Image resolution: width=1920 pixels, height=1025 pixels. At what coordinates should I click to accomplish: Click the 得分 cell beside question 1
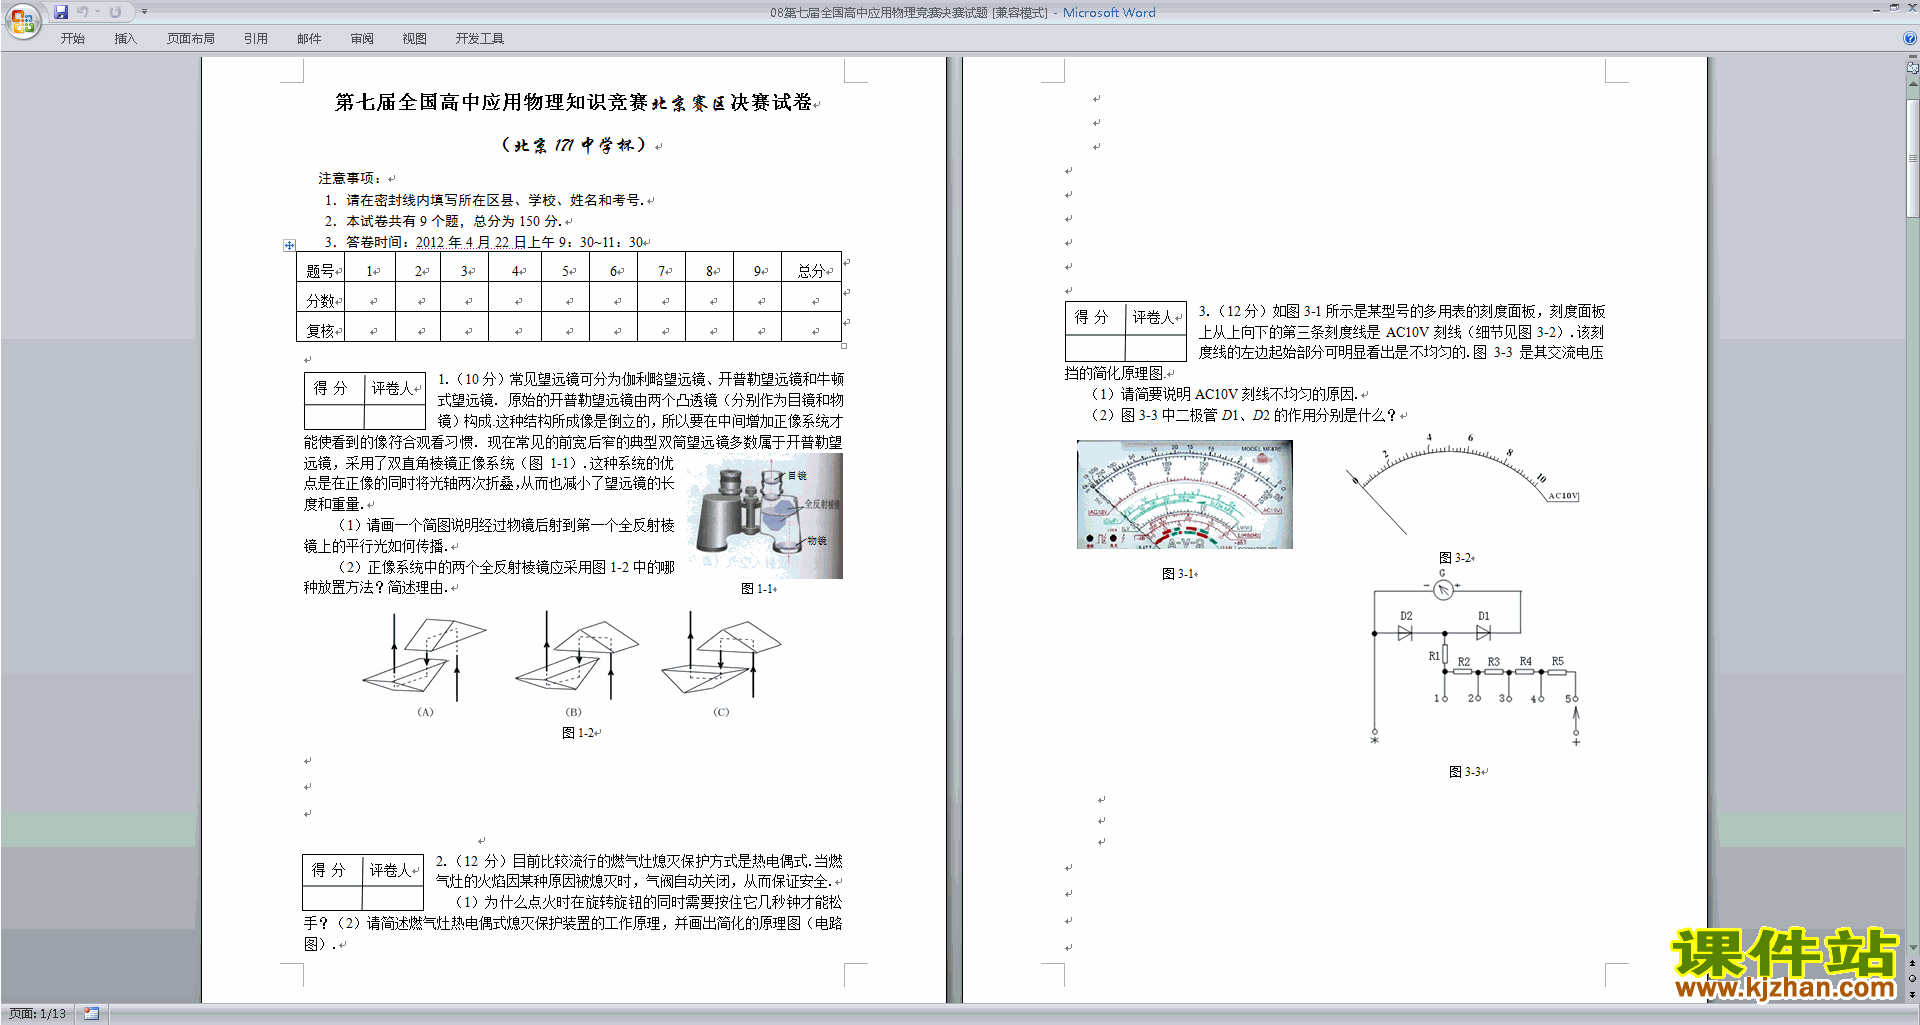[333, 388]
